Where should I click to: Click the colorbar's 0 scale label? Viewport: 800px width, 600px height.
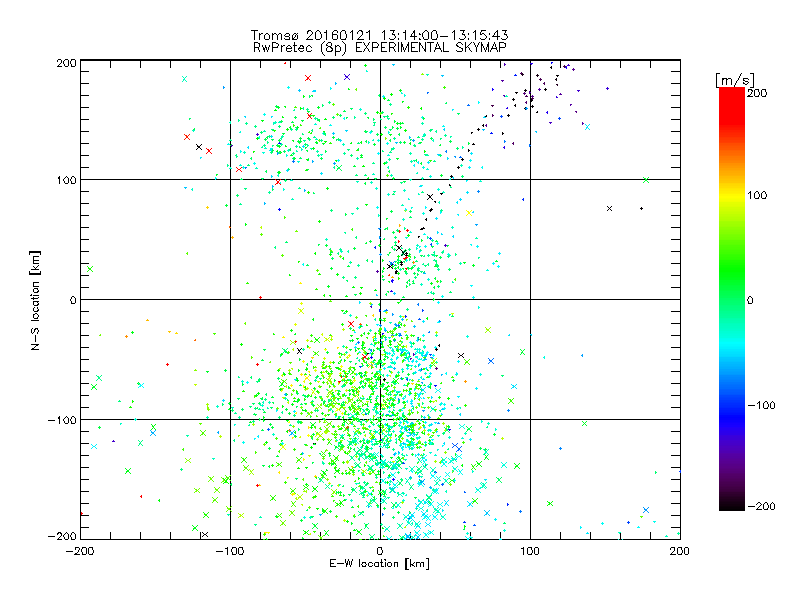(750, 300)
